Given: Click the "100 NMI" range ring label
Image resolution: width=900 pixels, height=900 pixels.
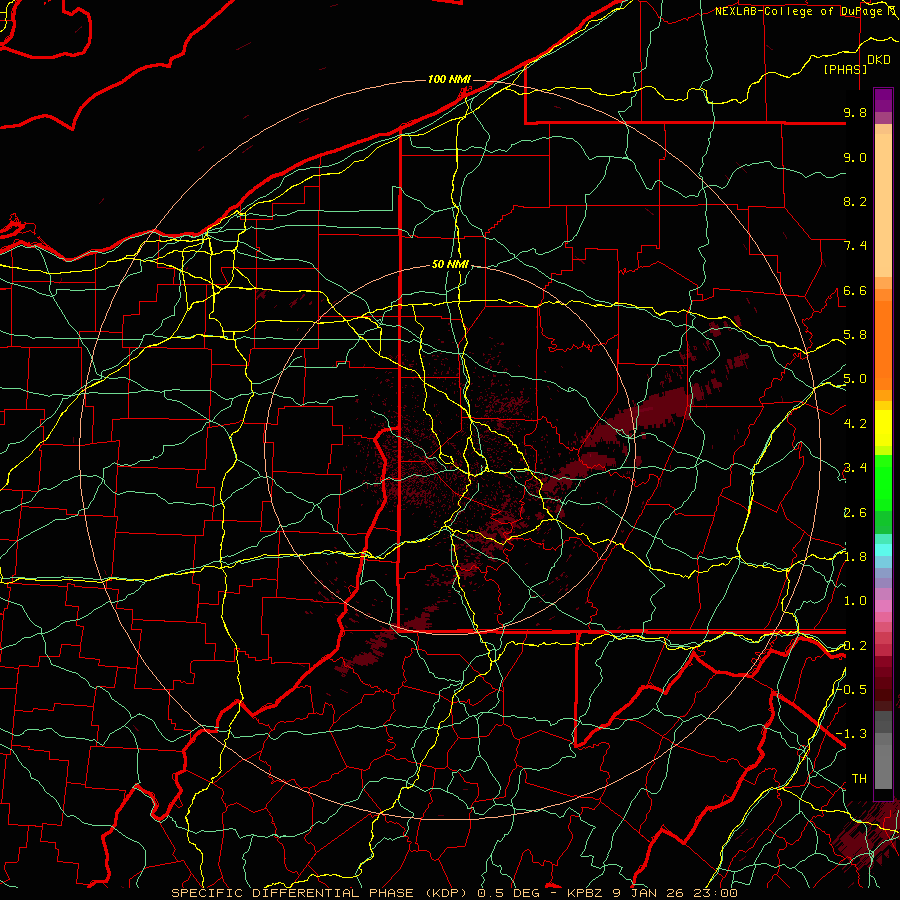Looking at the screenshot, I should (449, 79).
